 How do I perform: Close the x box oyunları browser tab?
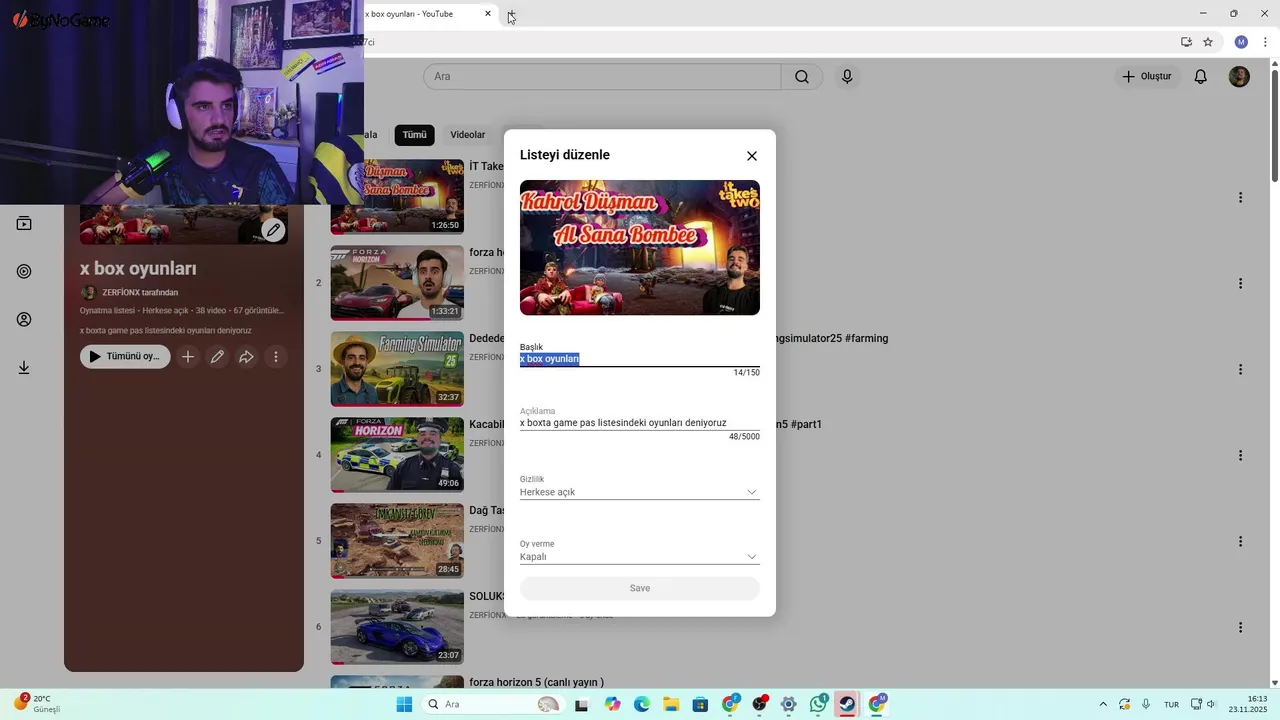click(x=488, y=14)
